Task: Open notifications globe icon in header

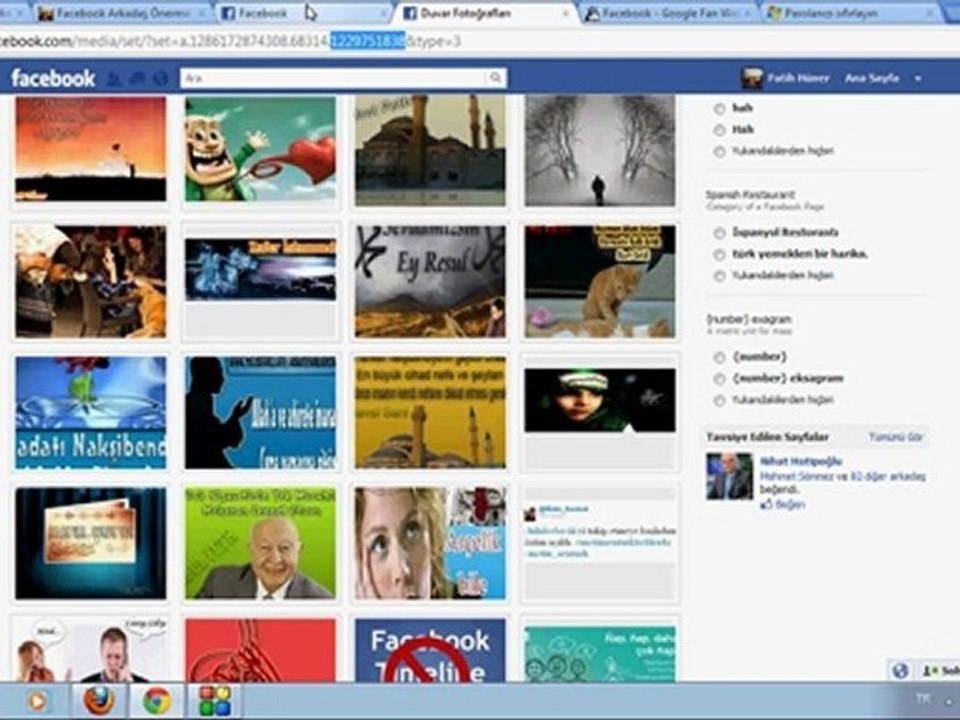Action: coord(160,78)
